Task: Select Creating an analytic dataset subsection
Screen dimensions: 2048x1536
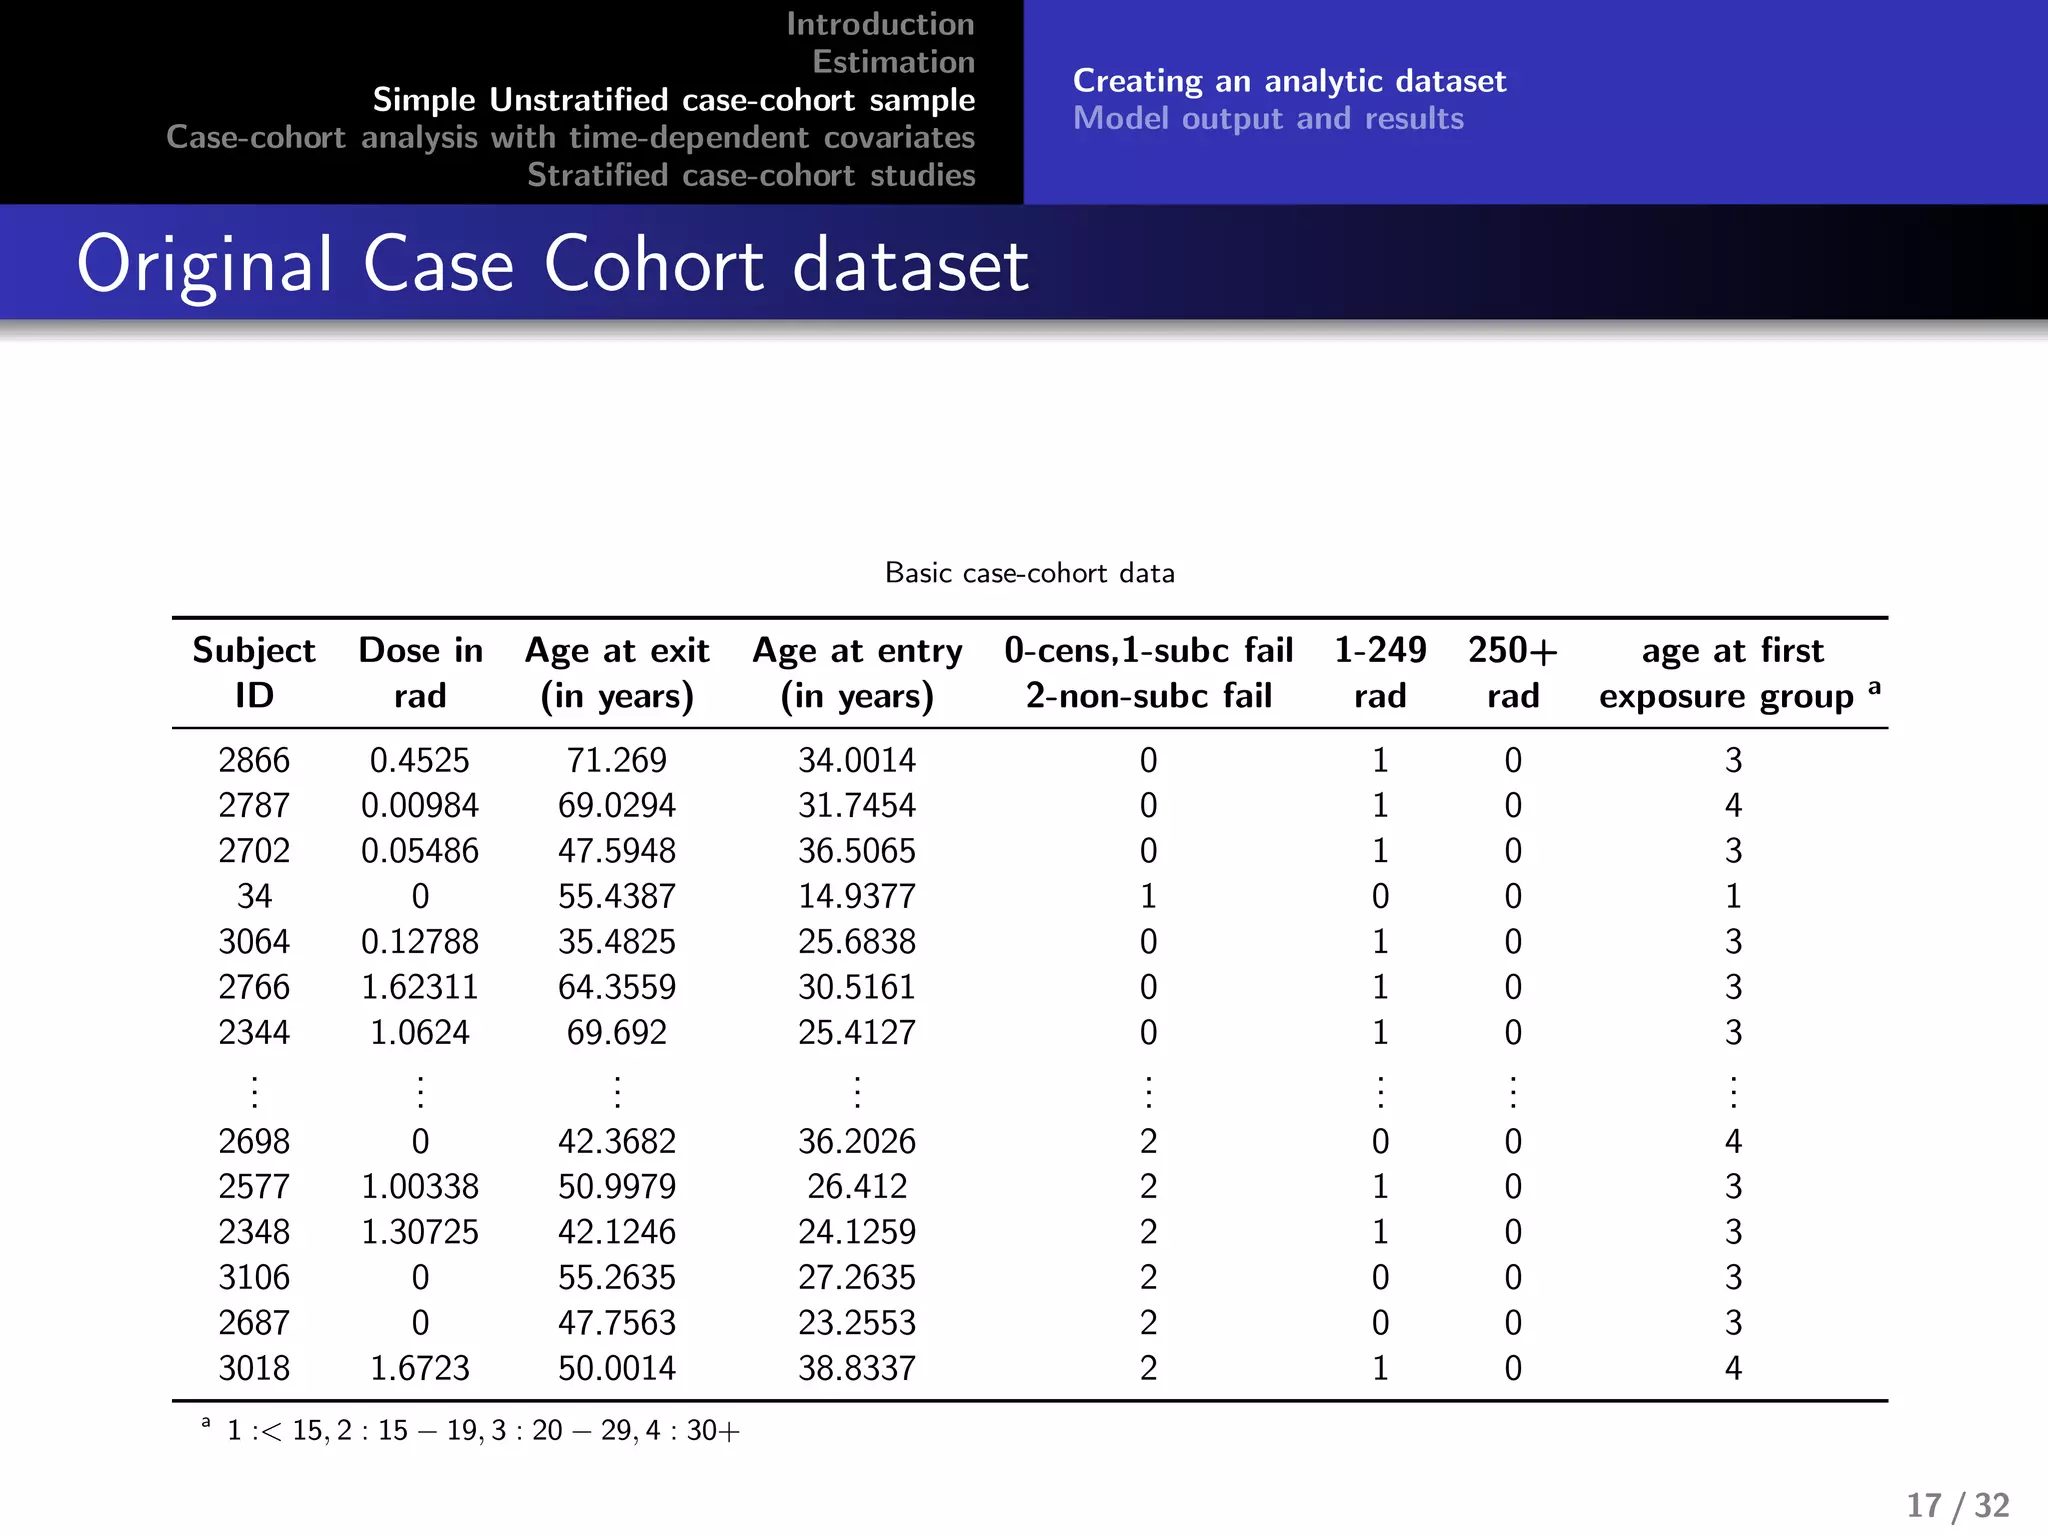Action: pos(1289,81)
